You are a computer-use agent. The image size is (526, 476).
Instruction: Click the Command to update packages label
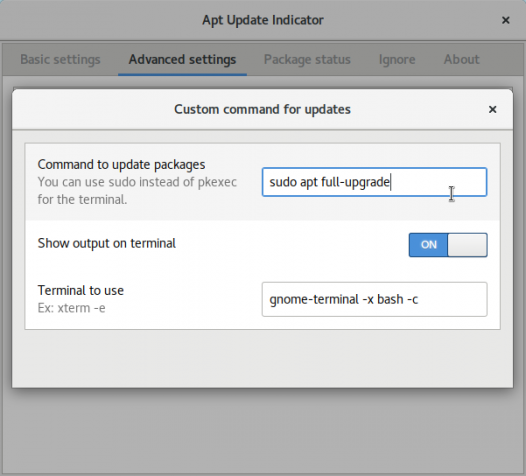pos(121,165)
